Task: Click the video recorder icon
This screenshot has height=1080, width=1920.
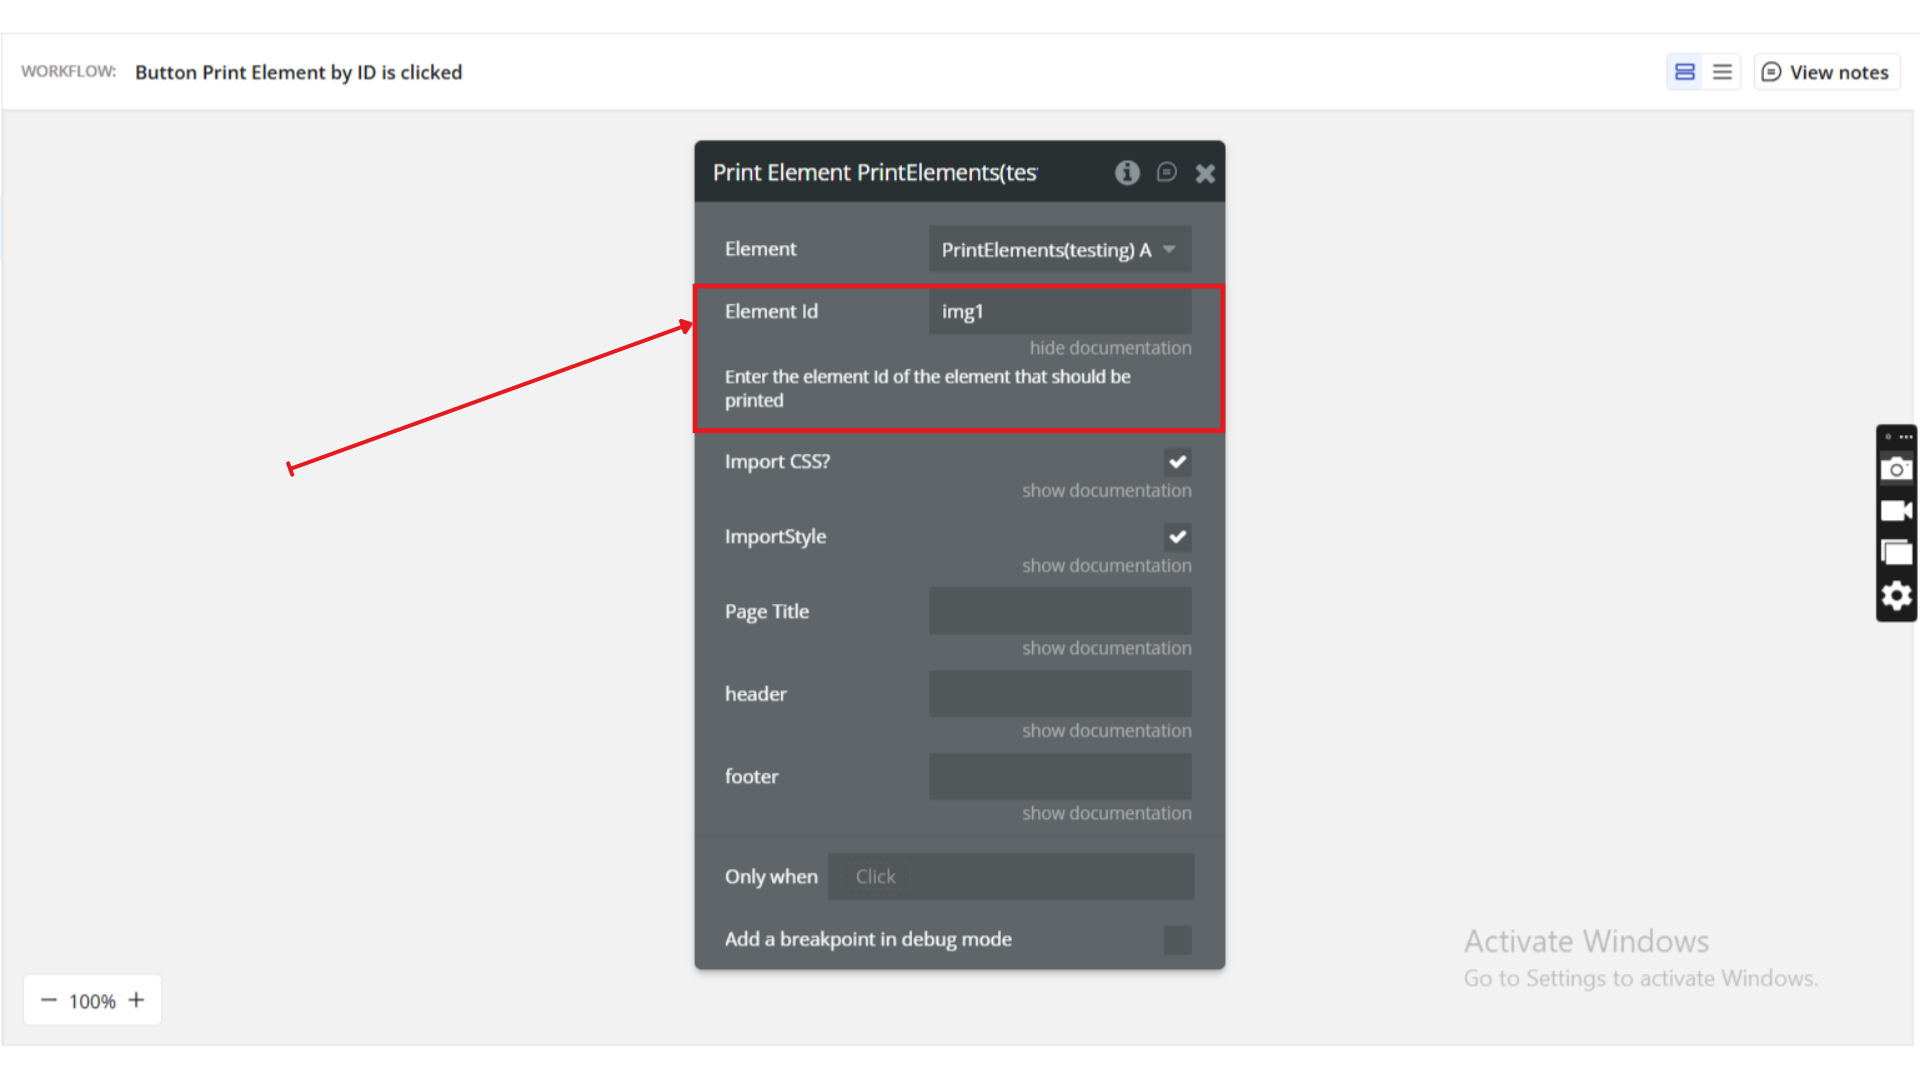Action: (1896, 511)
